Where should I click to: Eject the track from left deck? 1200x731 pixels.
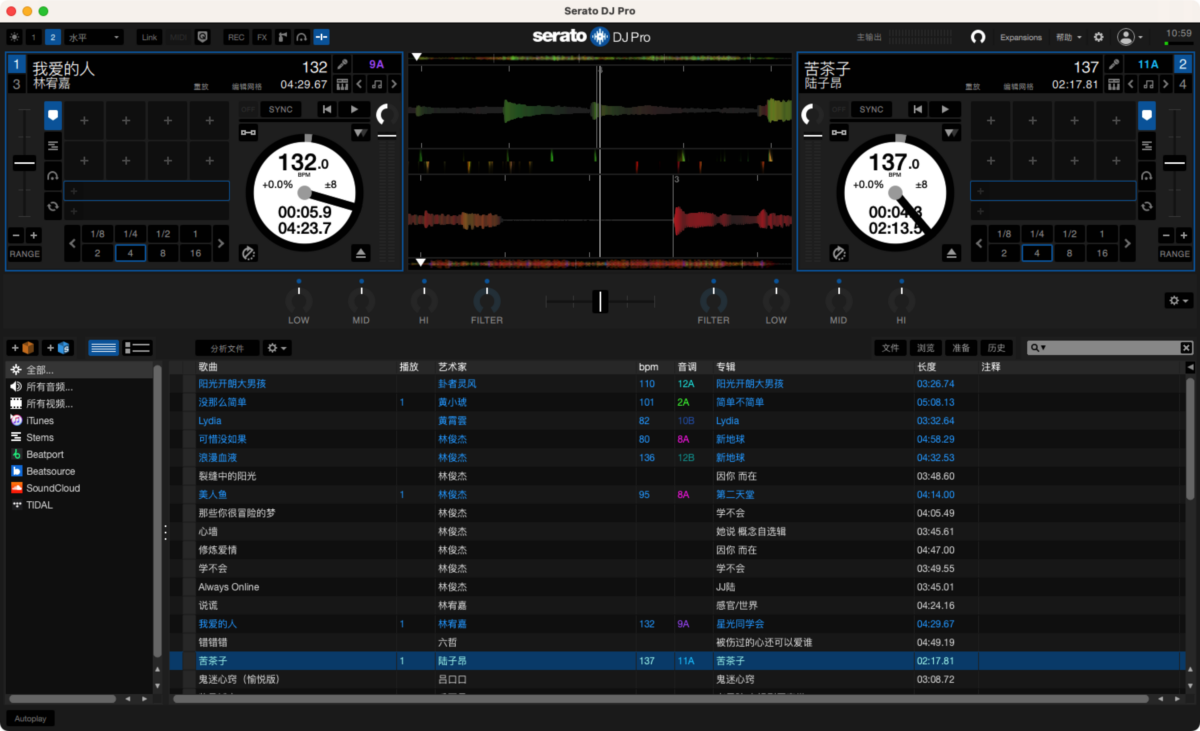point(362,253)
